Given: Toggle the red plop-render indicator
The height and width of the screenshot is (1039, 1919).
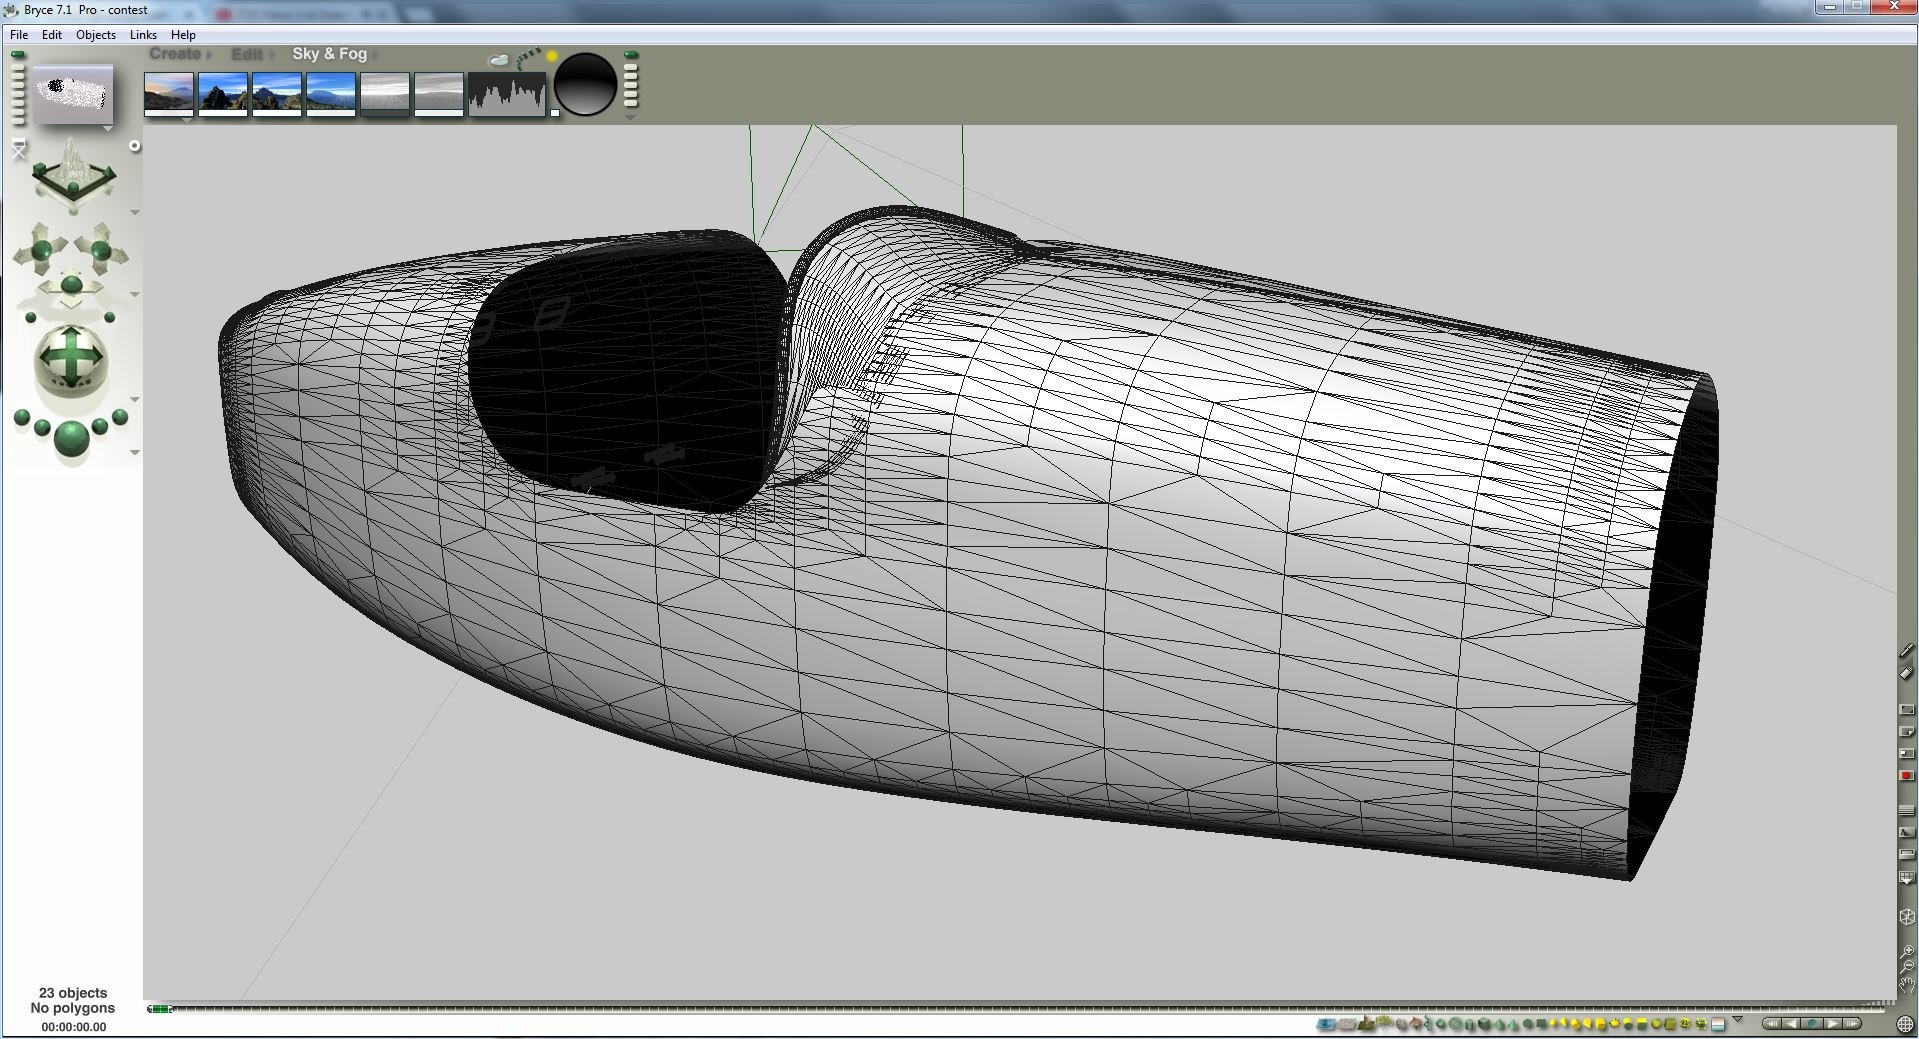Looking at the screenshot, I should pos(1906,776).
